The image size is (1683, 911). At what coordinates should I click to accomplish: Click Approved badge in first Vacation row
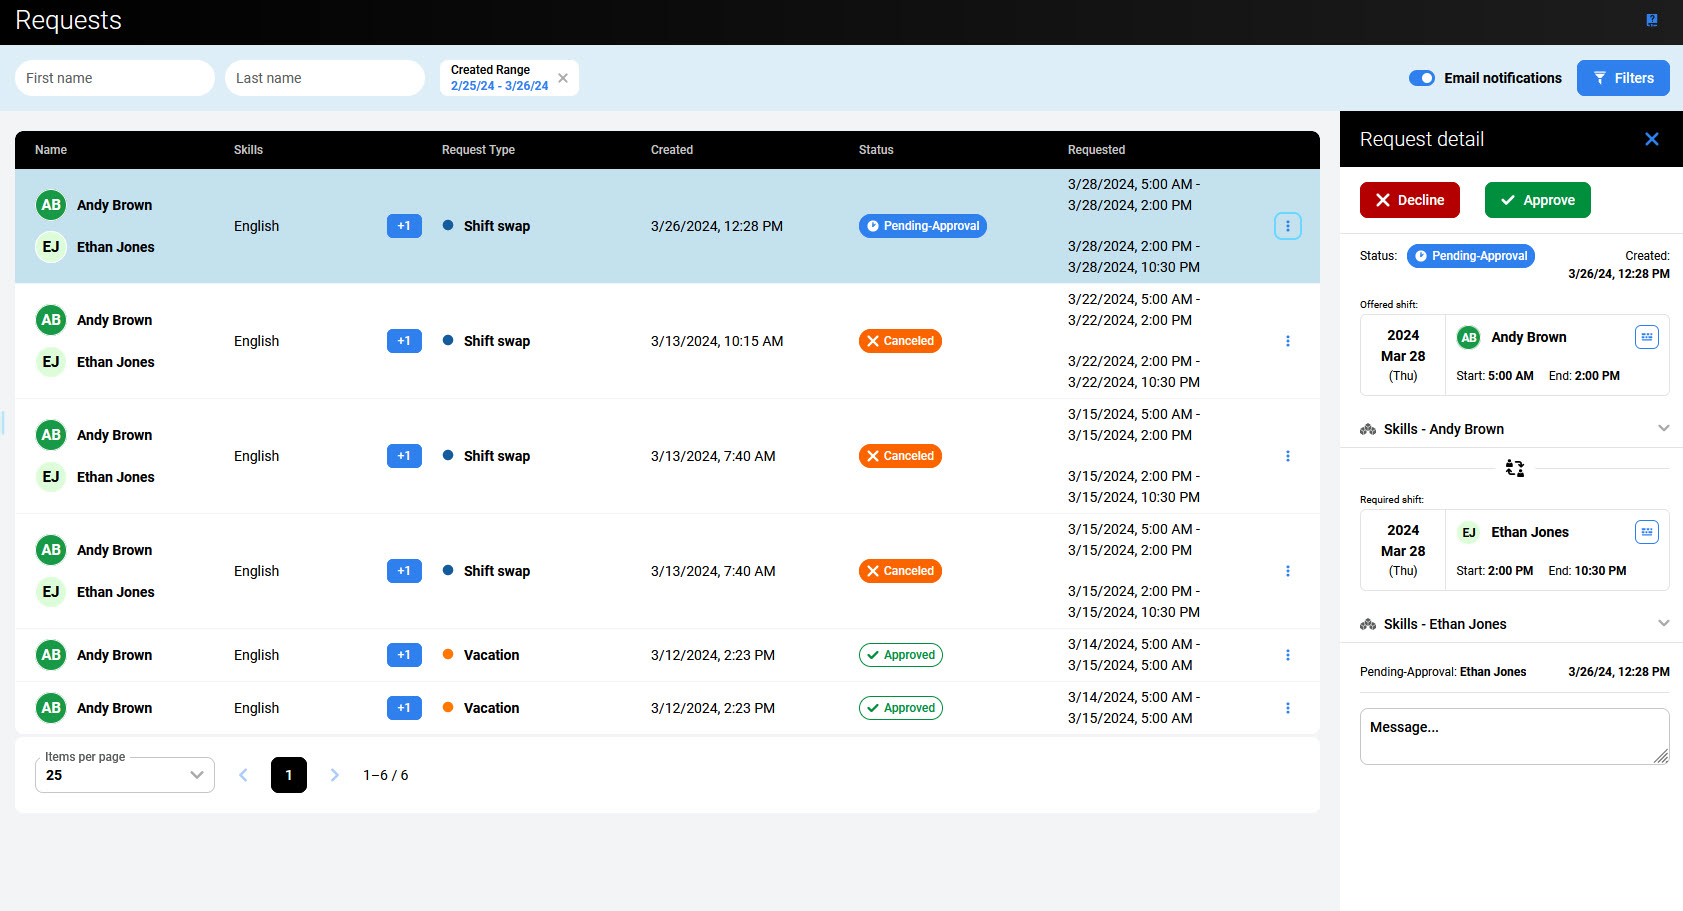tap(901, 655)
